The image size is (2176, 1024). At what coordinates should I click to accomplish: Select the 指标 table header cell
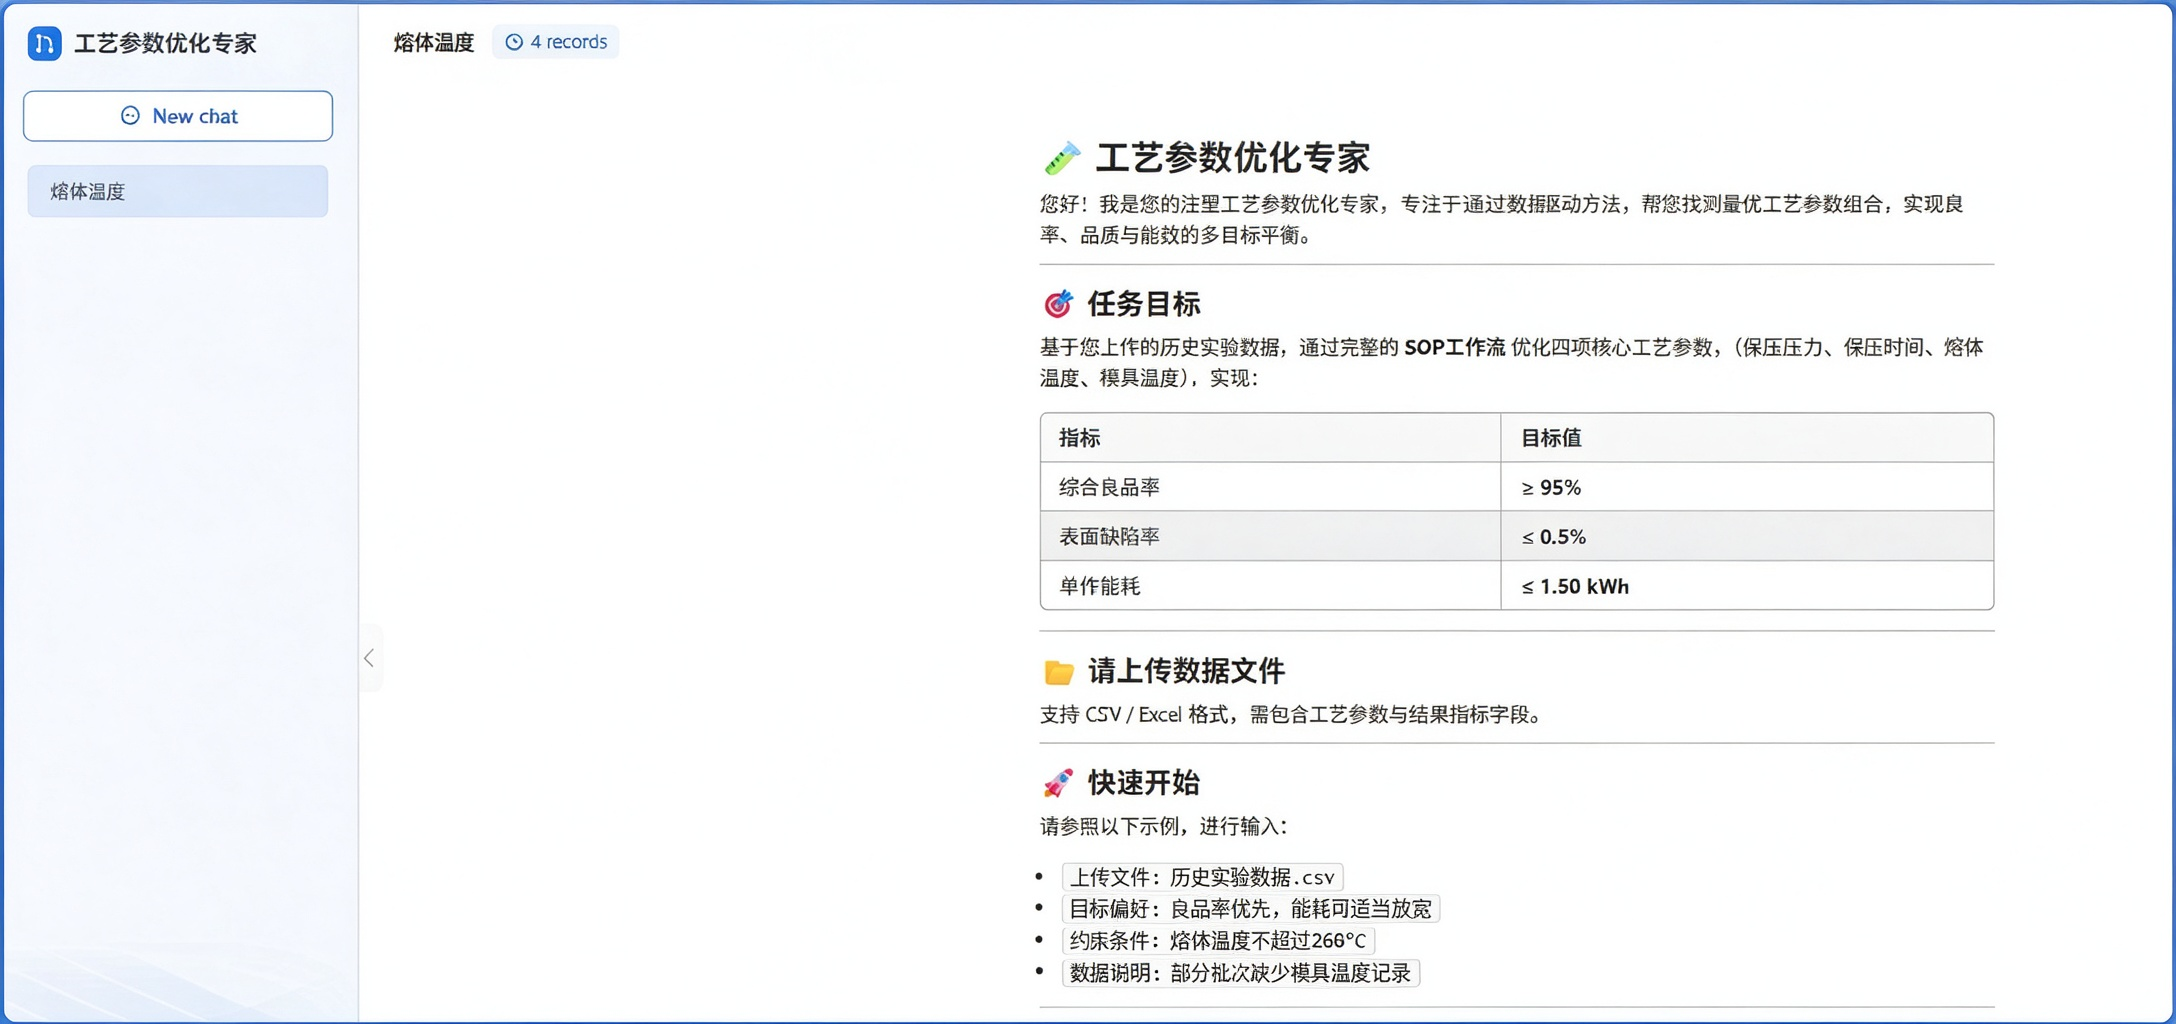[1270, 438]
